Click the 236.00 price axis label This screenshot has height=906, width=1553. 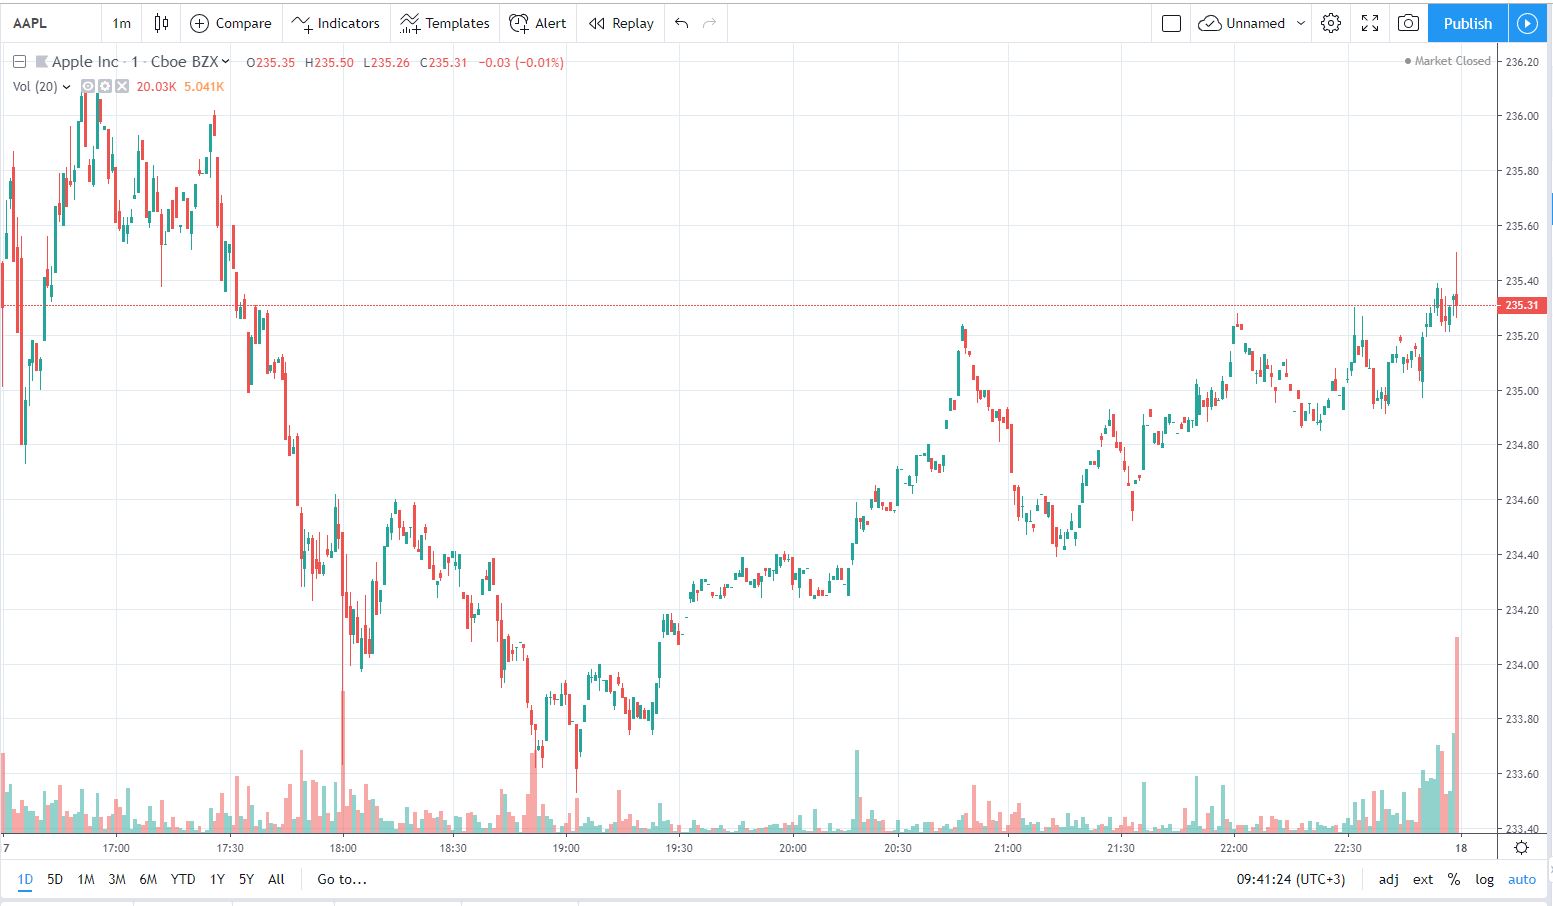[x=1522, y=116]
